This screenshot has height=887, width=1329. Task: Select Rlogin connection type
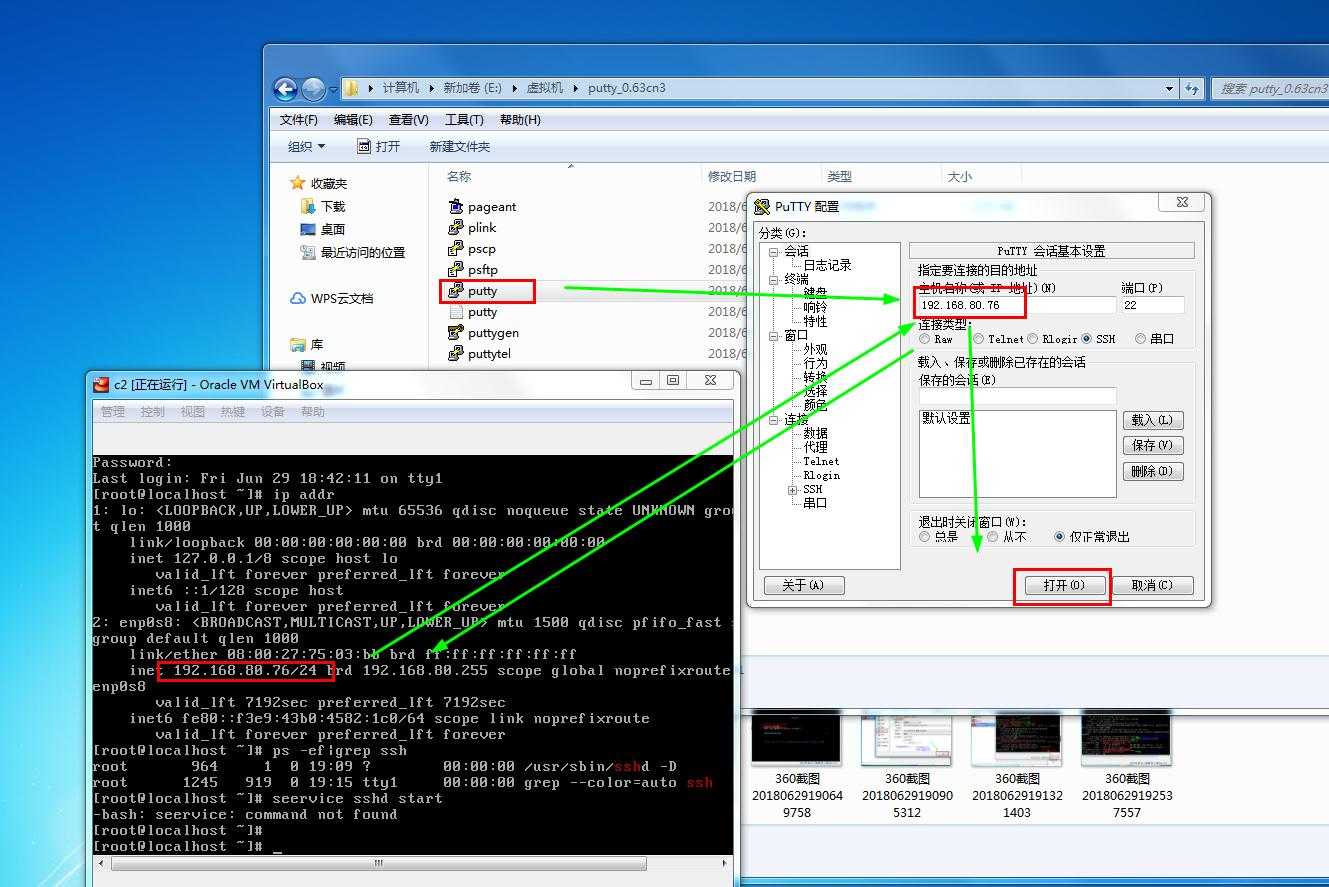[x=1033, y=339]
